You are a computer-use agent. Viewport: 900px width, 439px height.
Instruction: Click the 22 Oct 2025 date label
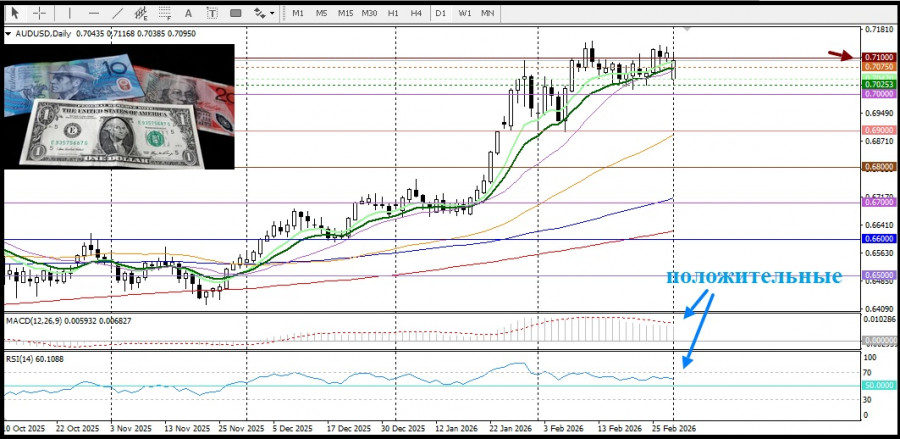click(77, 429)
